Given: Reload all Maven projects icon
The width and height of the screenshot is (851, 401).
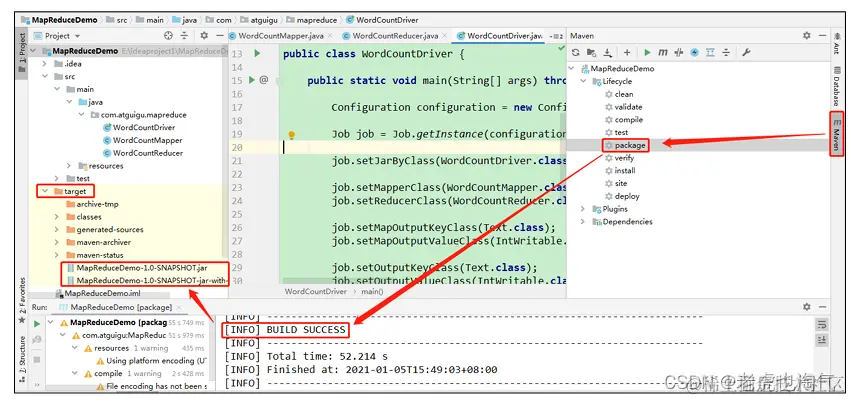Looking at the screenshot, I should 575,53.
